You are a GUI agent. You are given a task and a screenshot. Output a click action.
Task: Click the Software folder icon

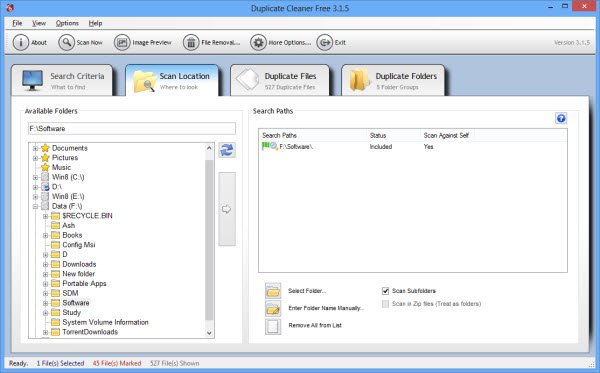[x=55, y=303]
